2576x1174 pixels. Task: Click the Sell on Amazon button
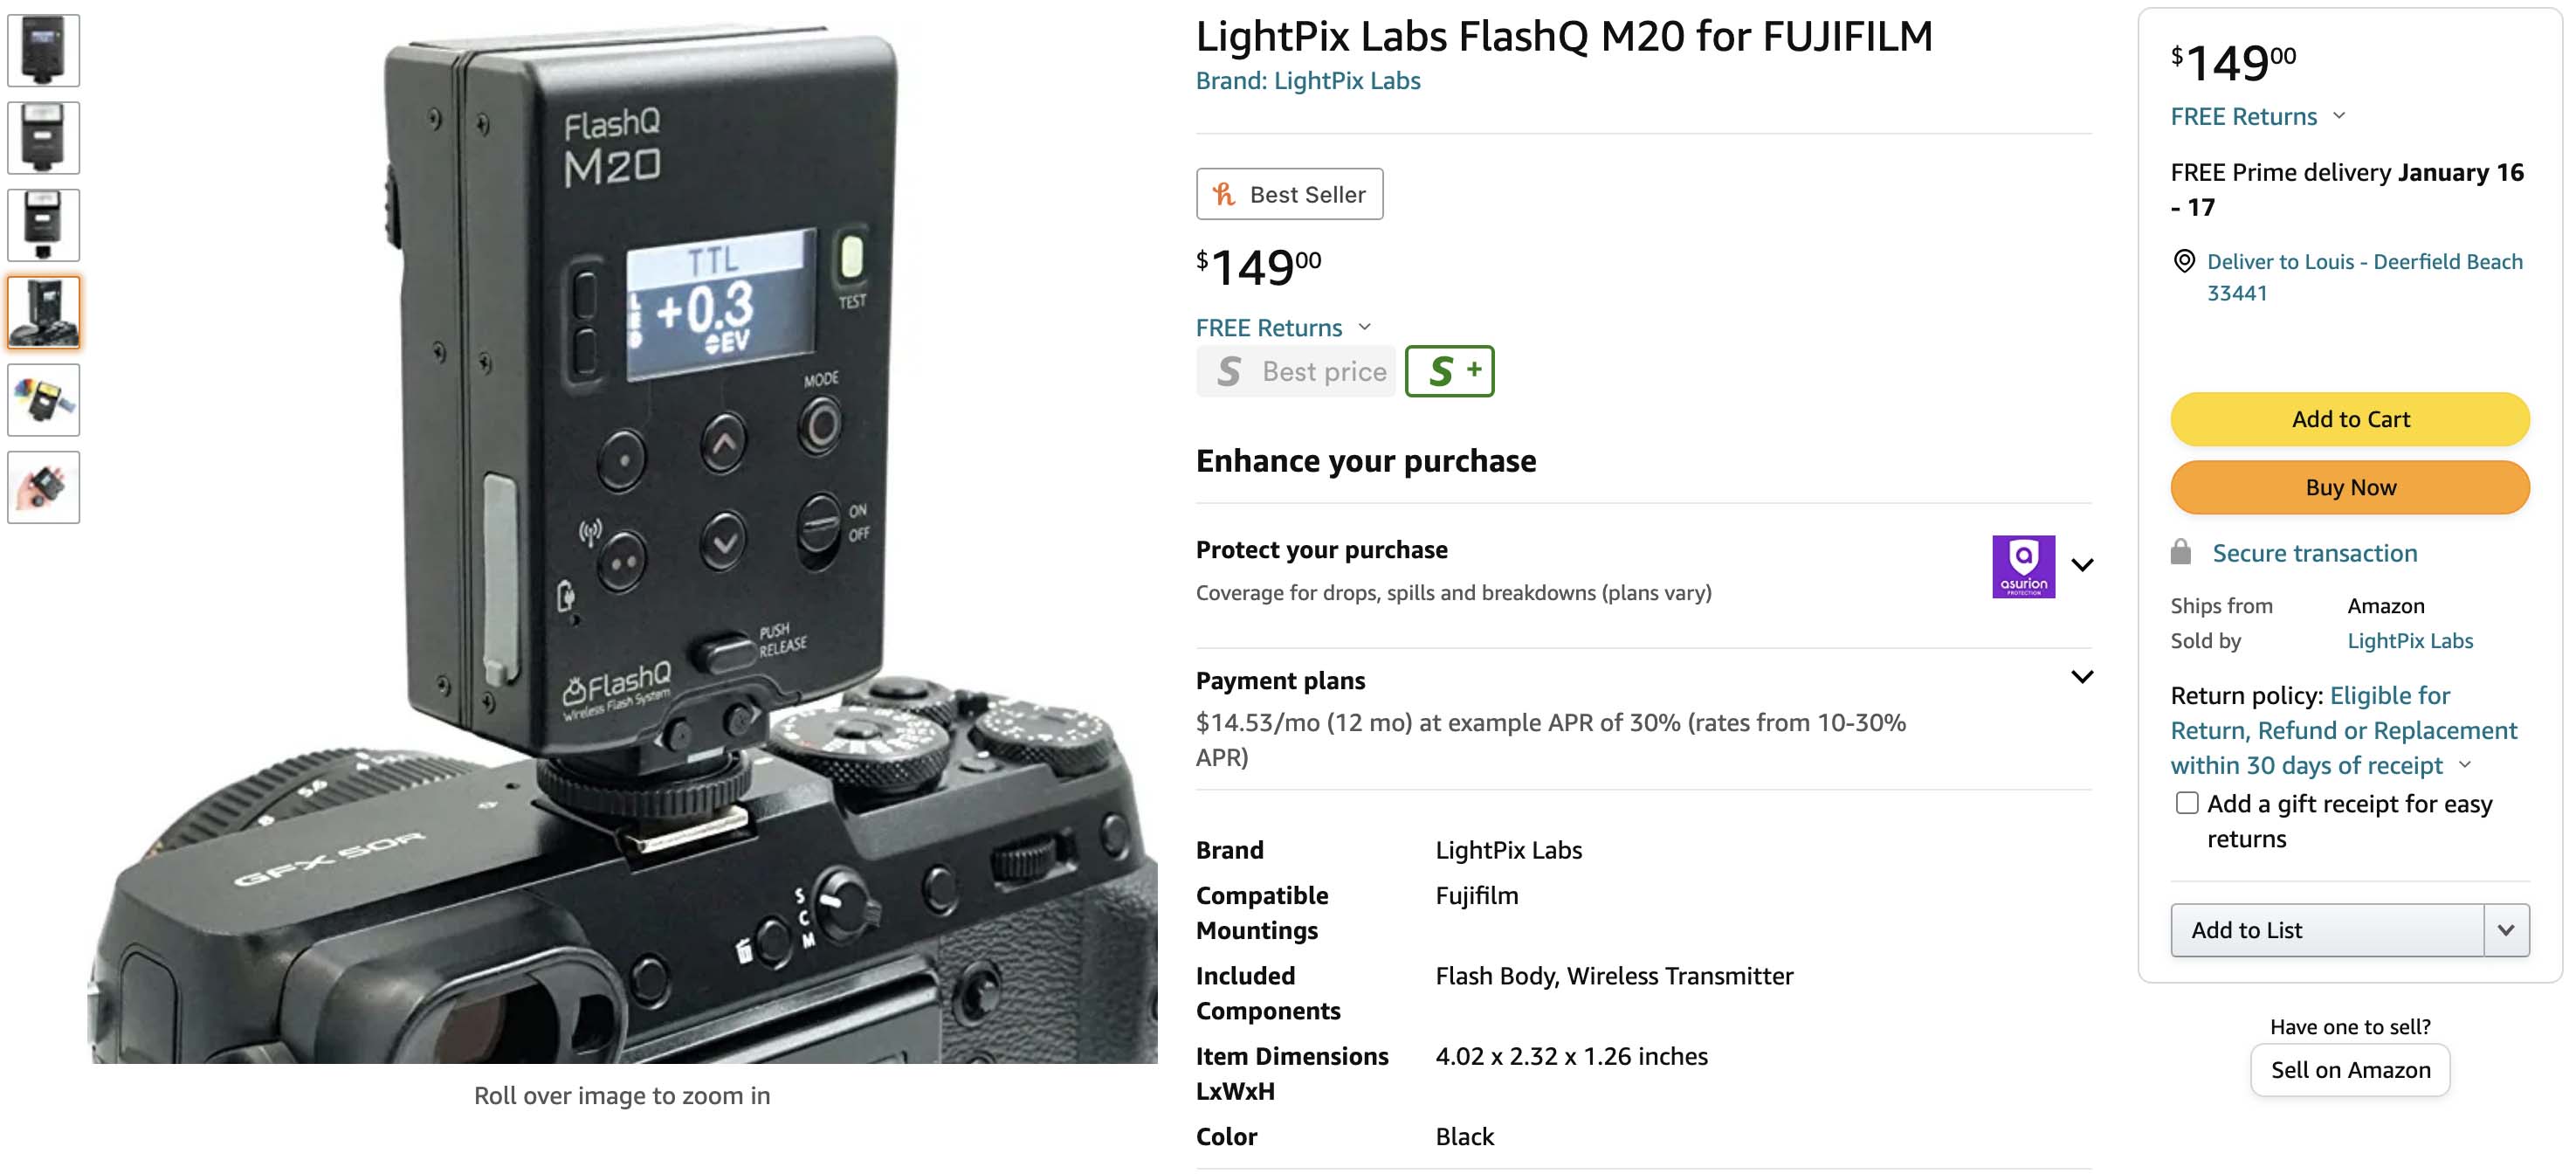2350,1070
